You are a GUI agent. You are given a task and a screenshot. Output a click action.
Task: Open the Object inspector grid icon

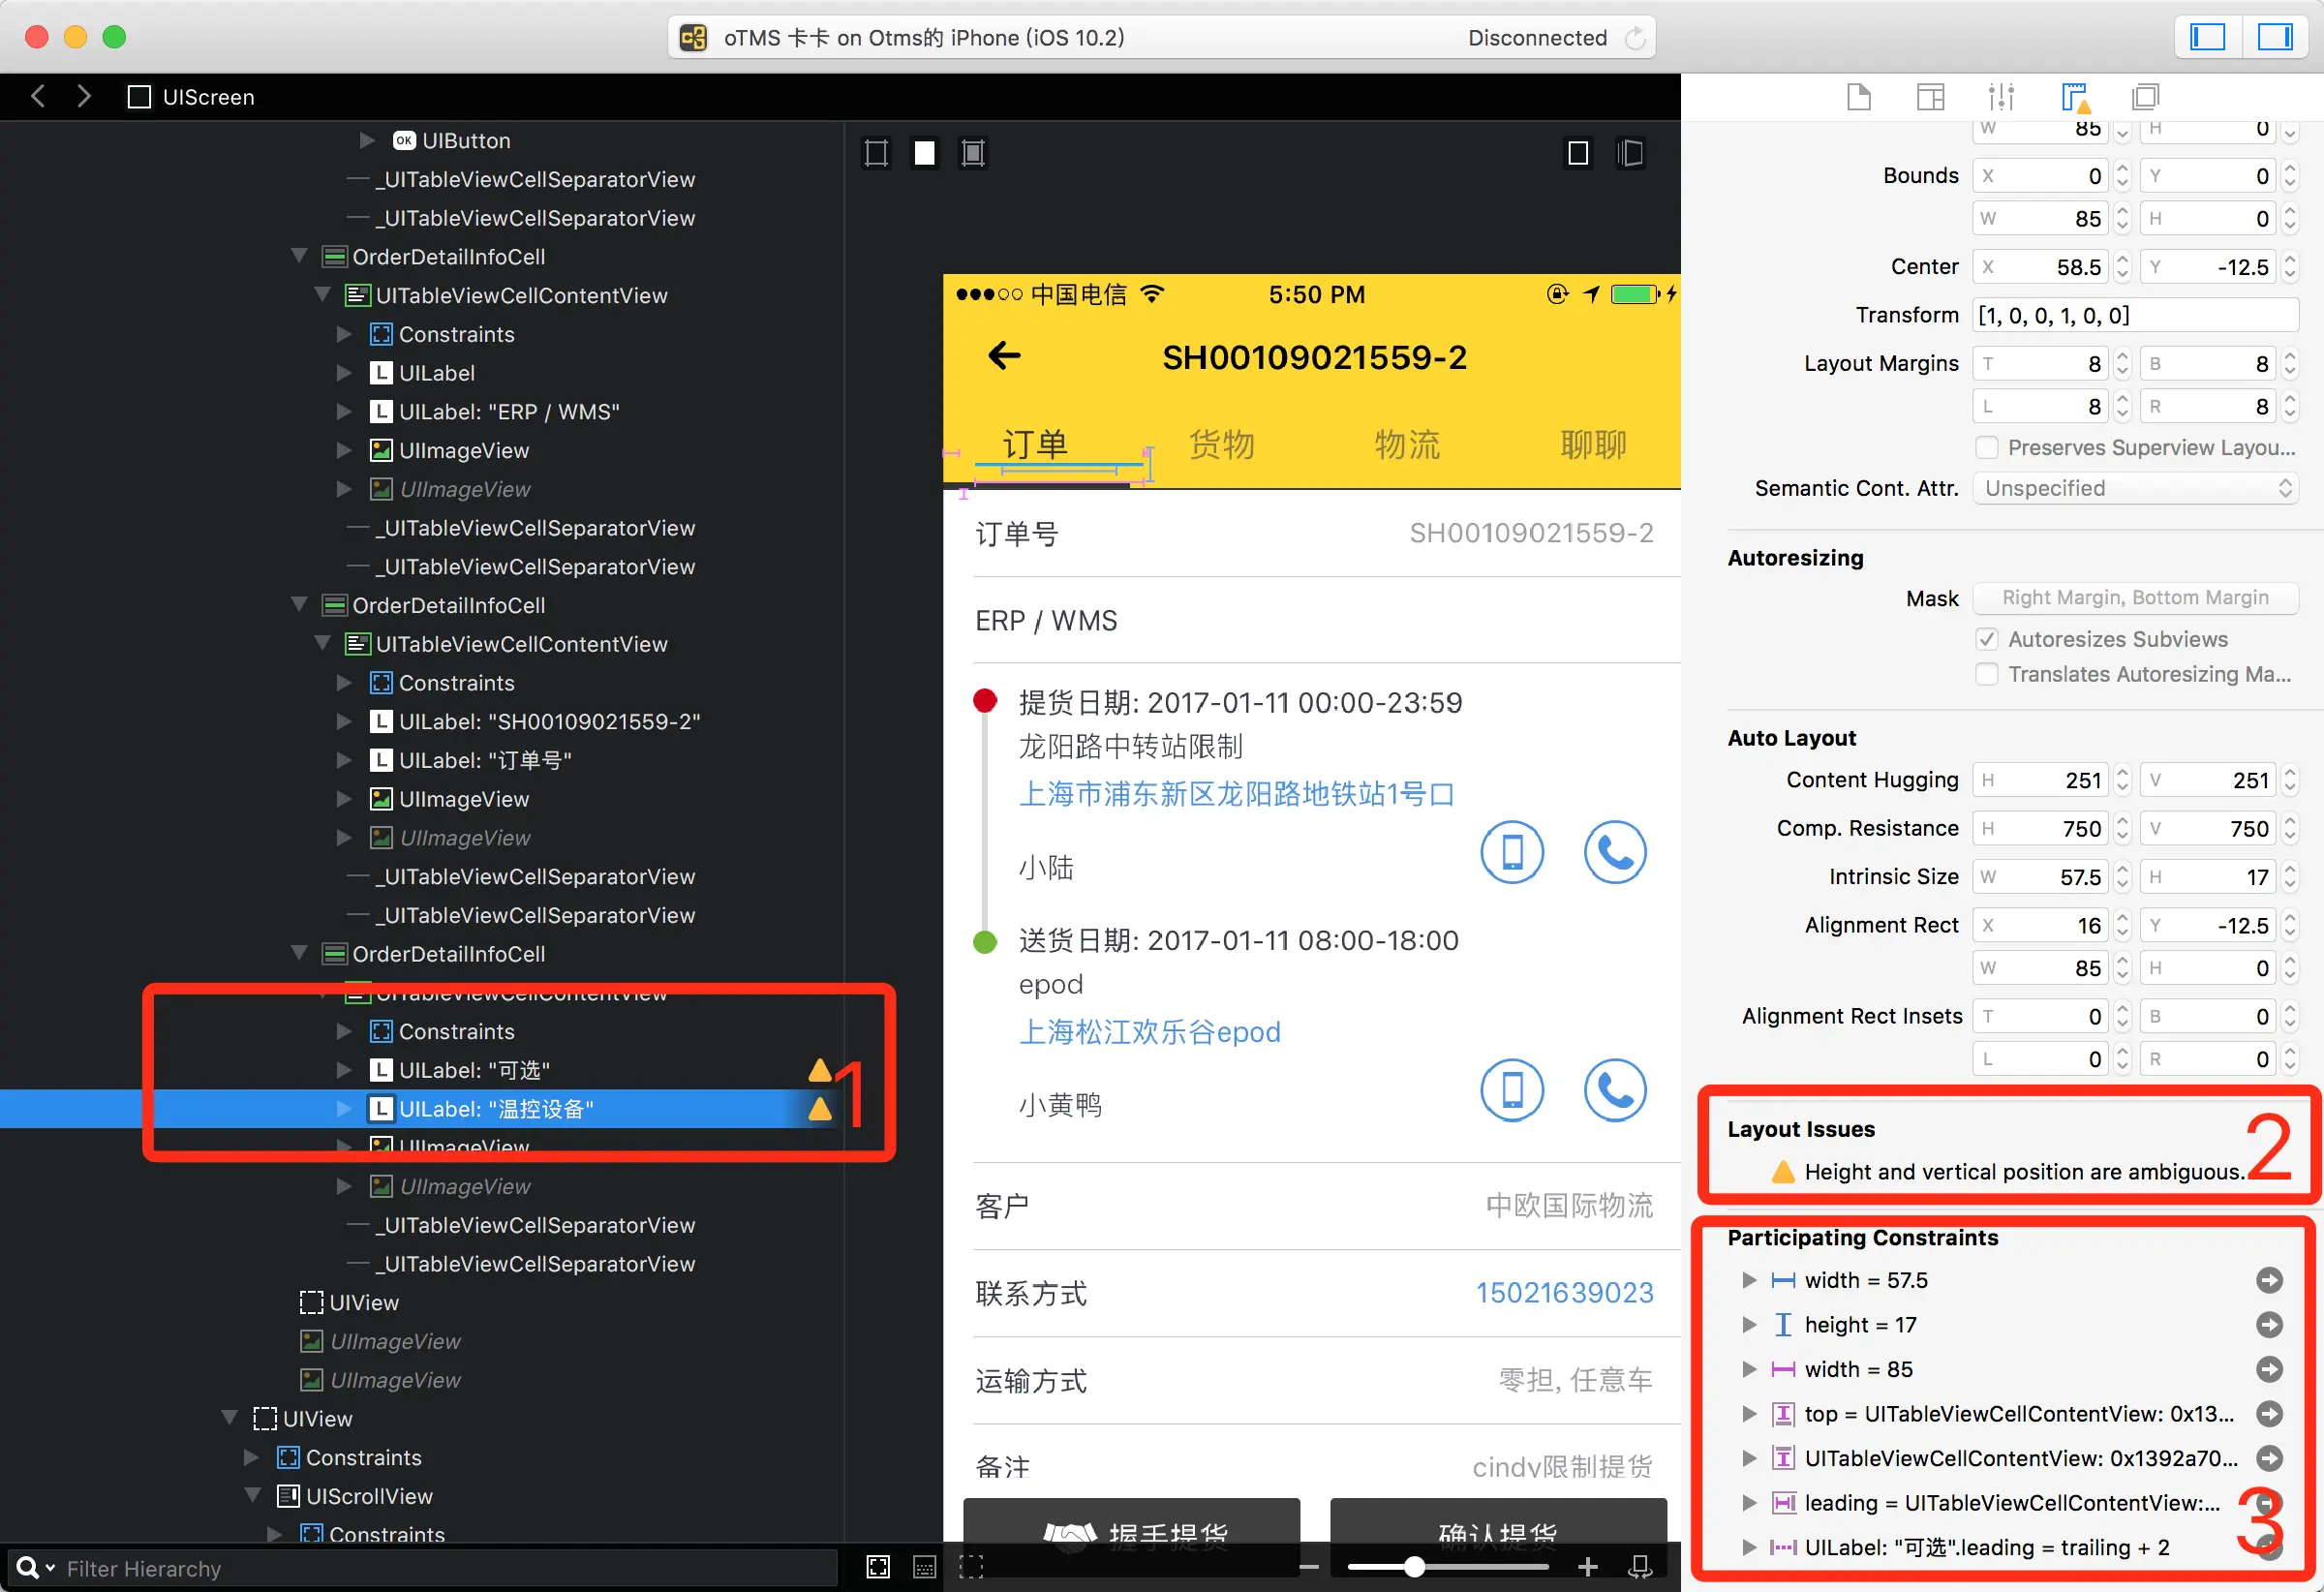coord(1930,97)
